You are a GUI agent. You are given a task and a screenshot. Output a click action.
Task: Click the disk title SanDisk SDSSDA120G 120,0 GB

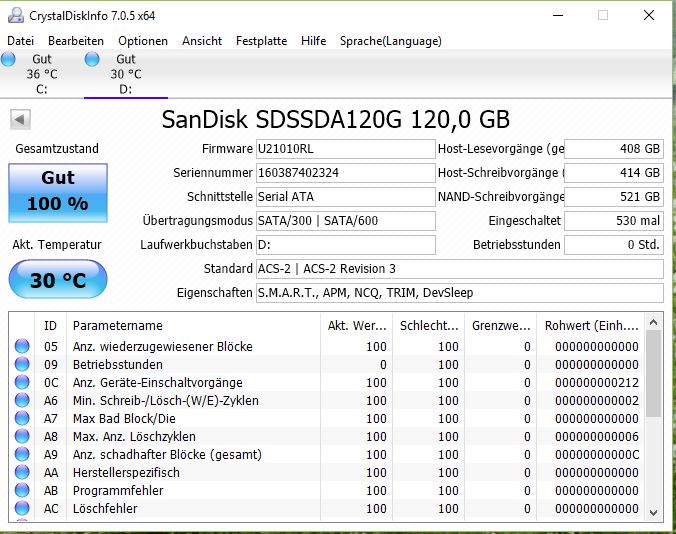pos(335,119)
